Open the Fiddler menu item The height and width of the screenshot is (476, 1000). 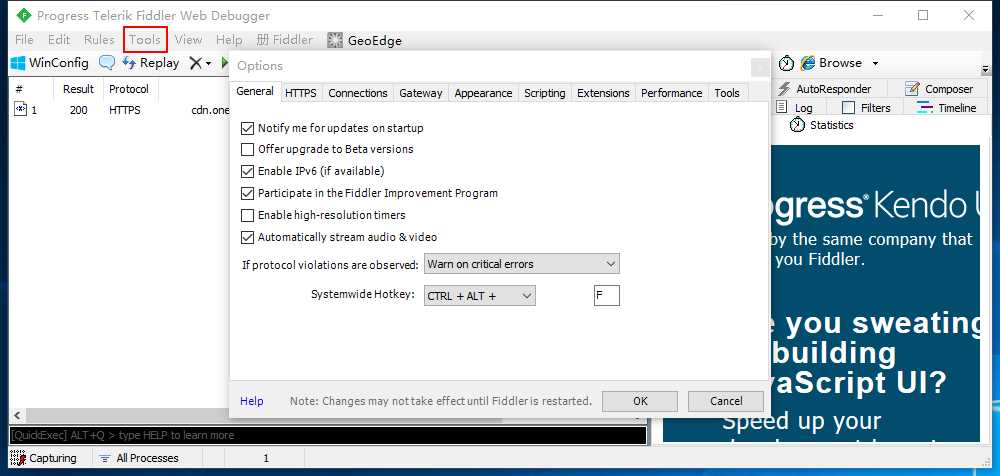(284, 40)
